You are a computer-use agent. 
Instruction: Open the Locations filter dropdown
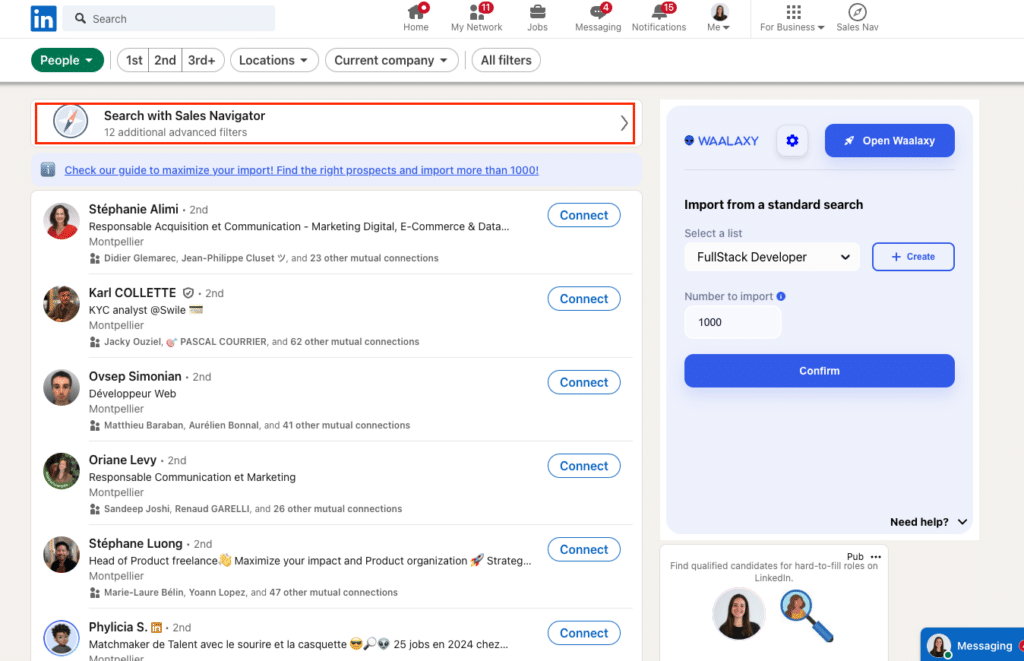click(x=274, y=60)
